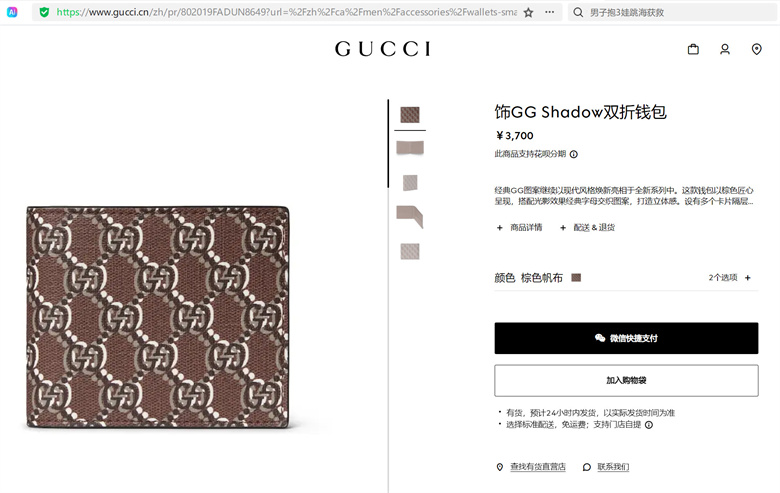Open the shopping bag icon
The image size is (780, 493).
(x=693, y=49)
